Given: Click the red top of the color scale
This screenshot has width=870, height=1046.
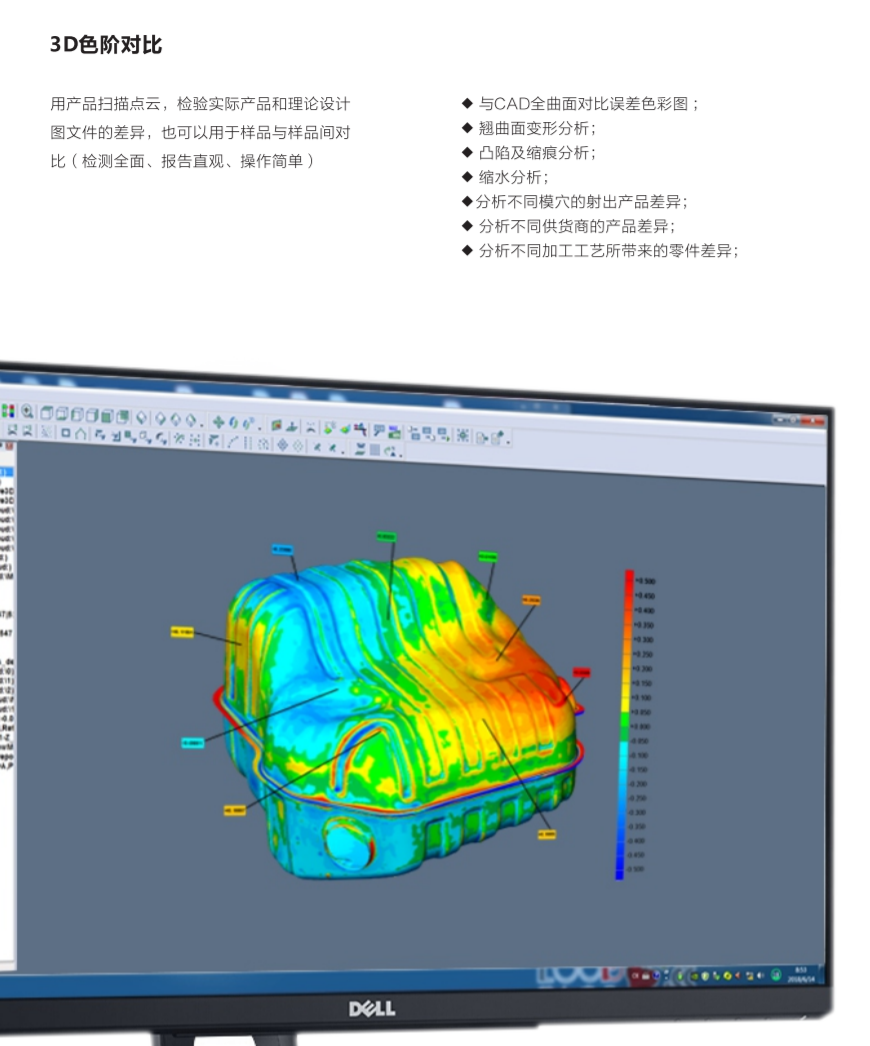Looking at the screenshot, I should click(x=629, y=576).
